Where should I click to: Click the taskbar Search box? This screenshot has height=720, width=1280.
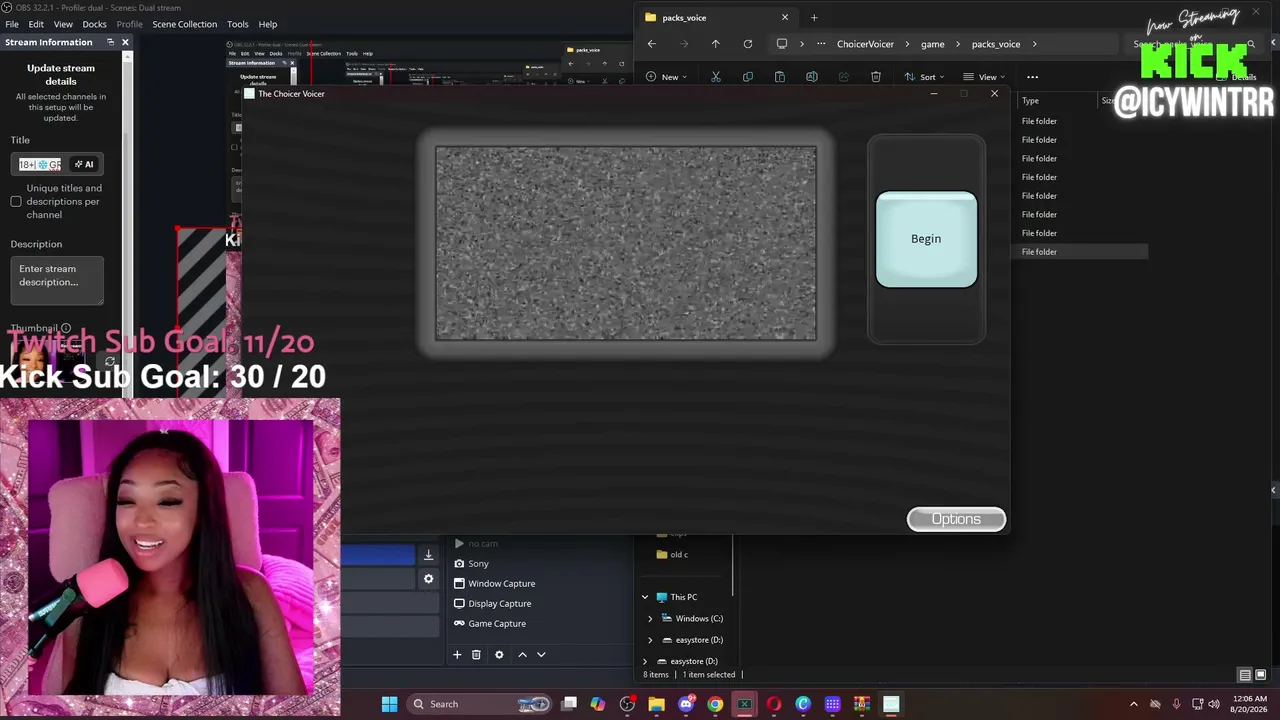480,704
